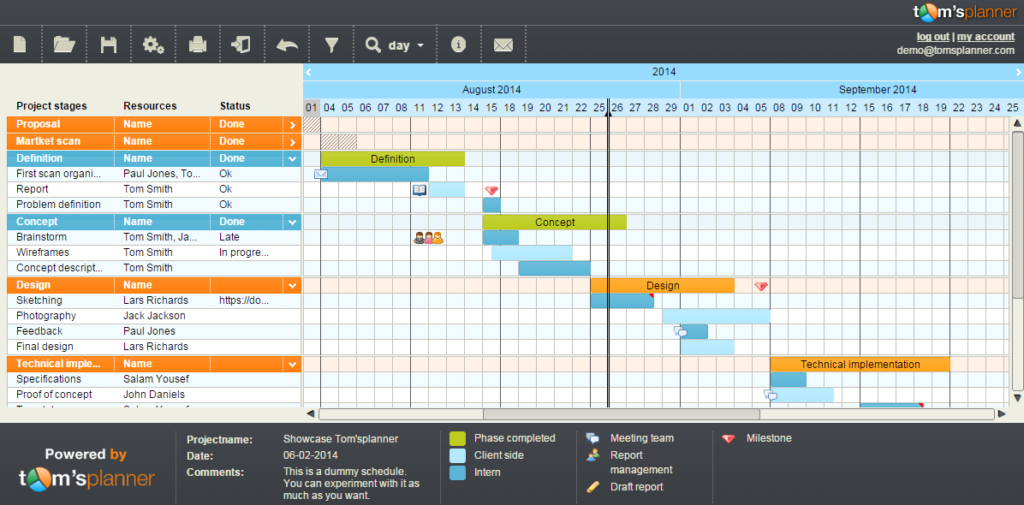The width and height of the screenshot is (1024, 505).
Task: Select the Brainstorm task row
Action: (154, 237)
